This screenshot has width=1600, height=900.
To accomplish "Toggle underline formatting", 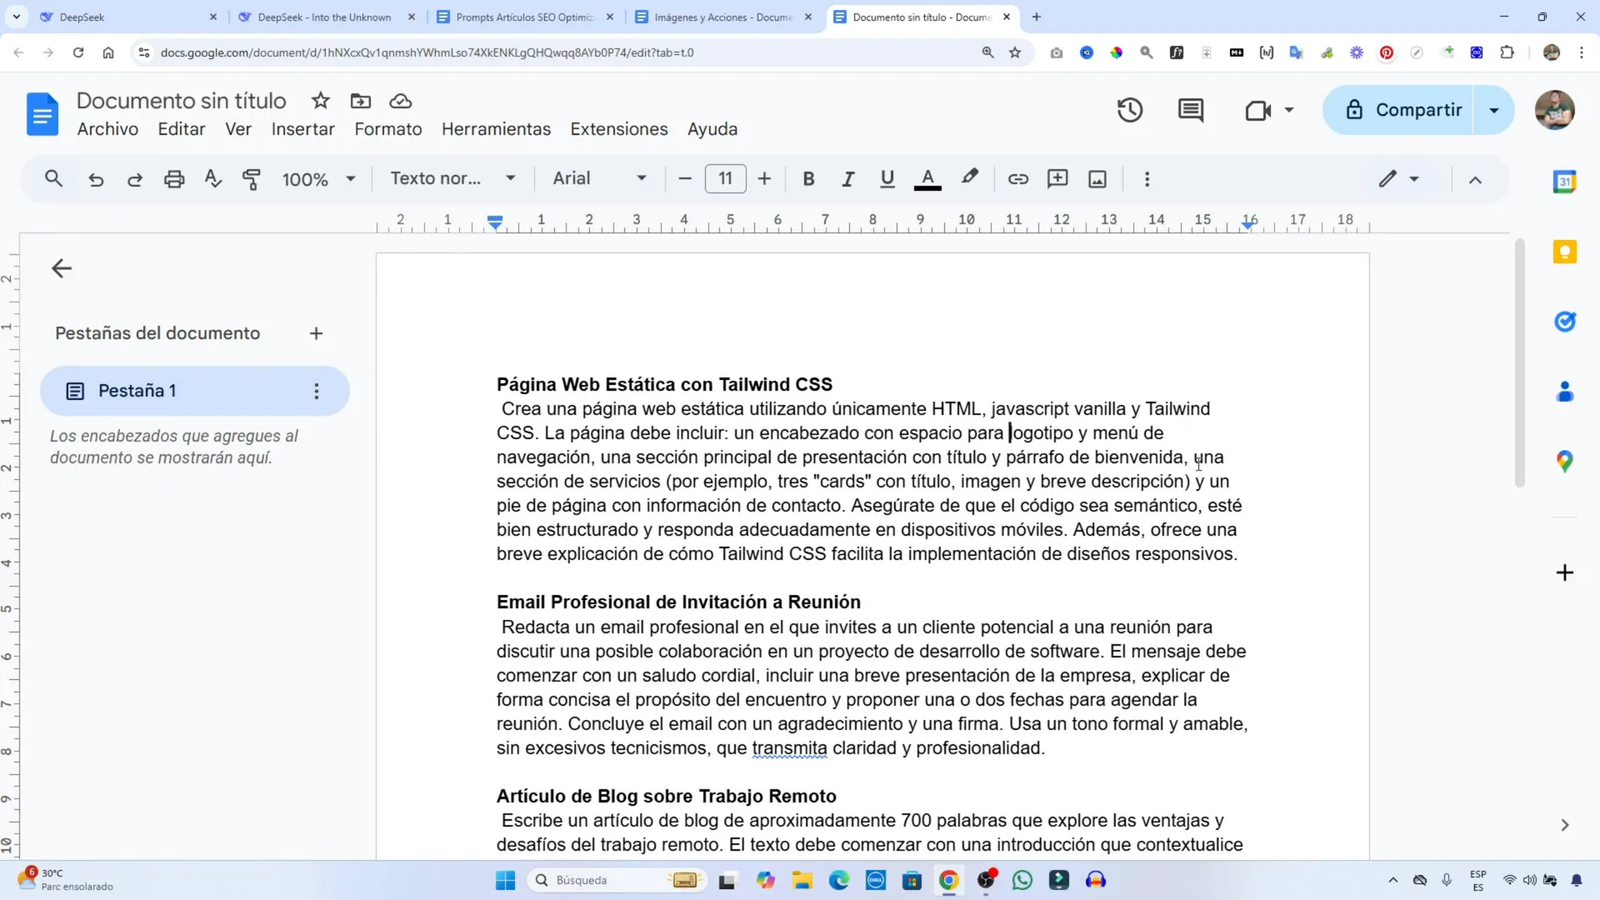I will coord(887,179).
